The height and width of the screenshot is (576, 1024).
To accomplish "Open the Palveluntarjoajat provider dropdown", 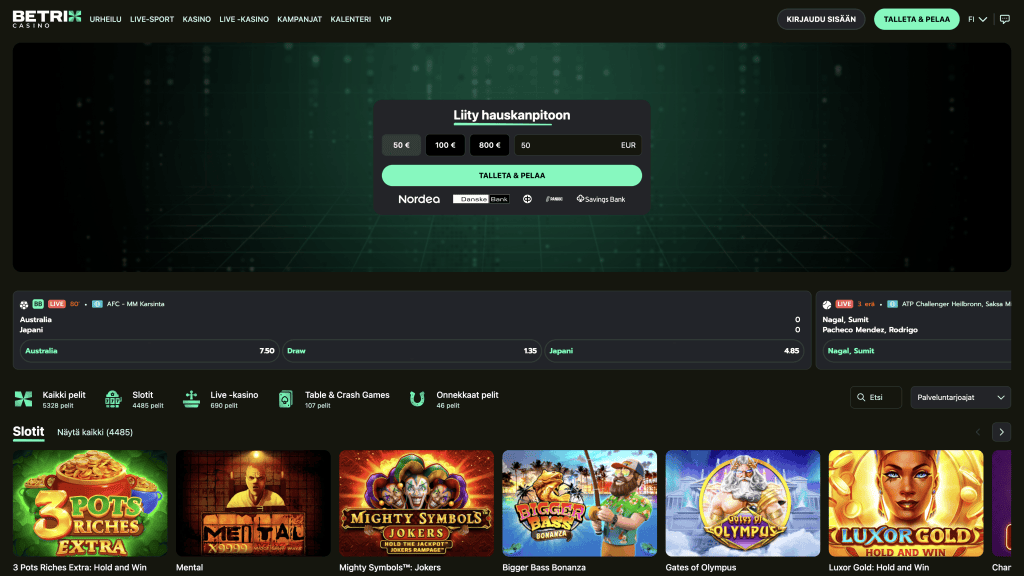I will point(961,397).
